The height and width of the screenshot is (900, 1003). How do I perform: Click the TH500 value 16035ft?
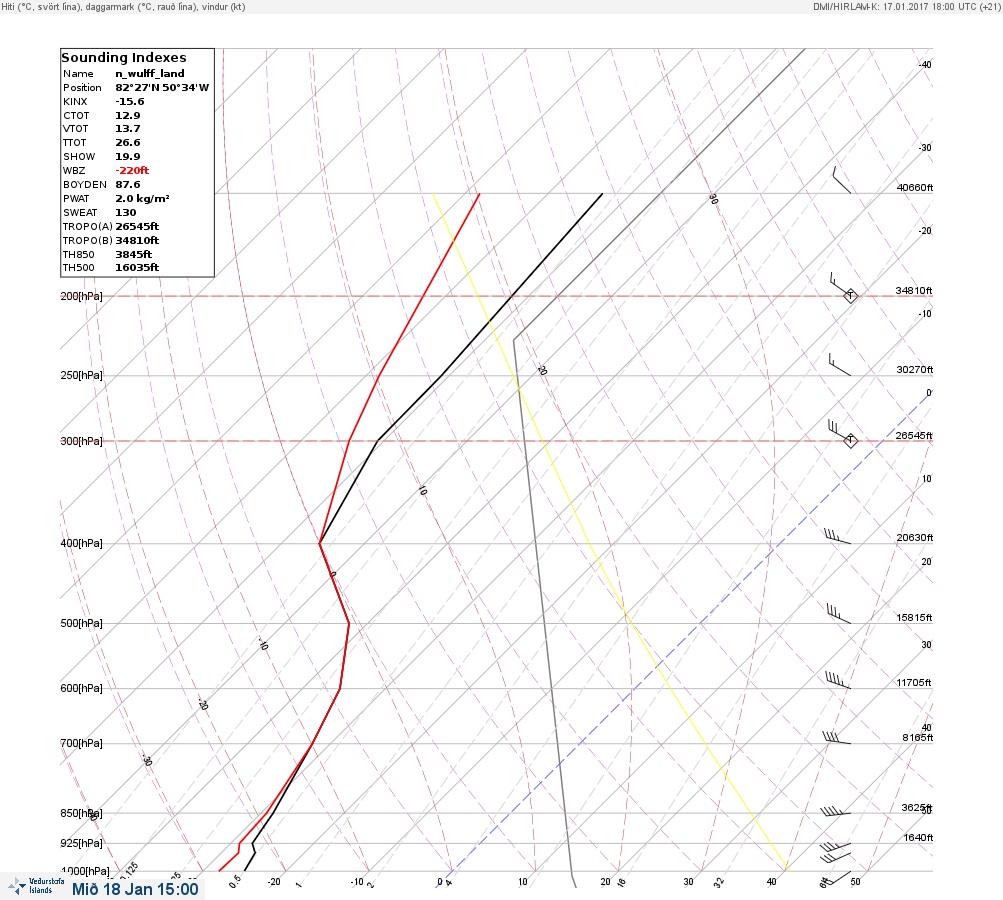pyautogui.click(x=137, y=267)
